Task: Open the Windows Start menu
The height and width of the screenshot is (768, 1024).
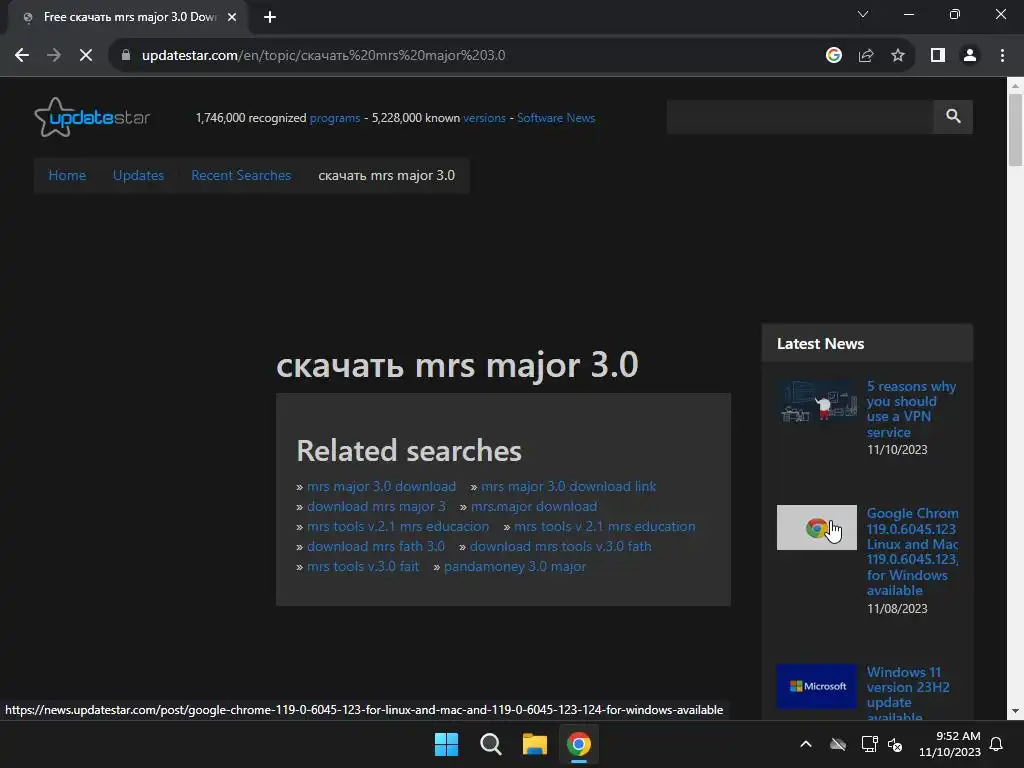Action: pos(447,744)
